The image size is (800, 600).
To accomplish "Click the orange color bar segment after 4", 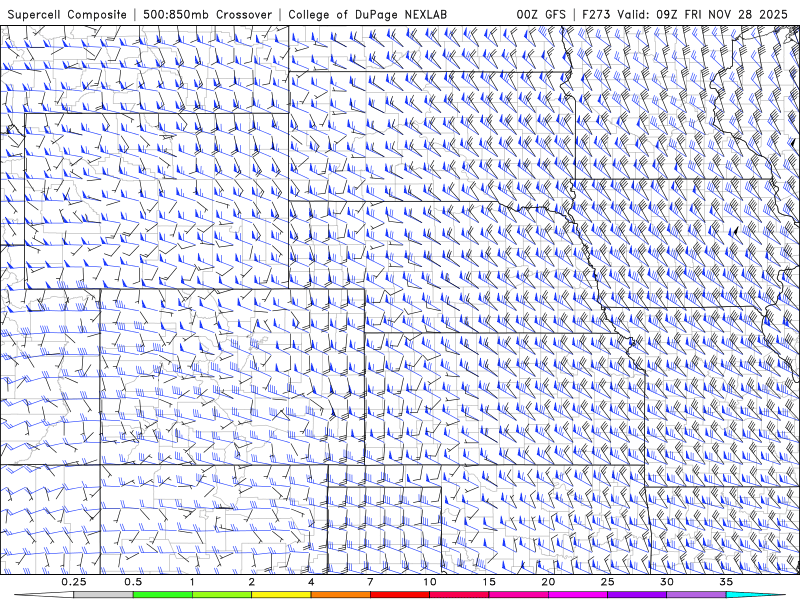I will (x=340, y=595).
